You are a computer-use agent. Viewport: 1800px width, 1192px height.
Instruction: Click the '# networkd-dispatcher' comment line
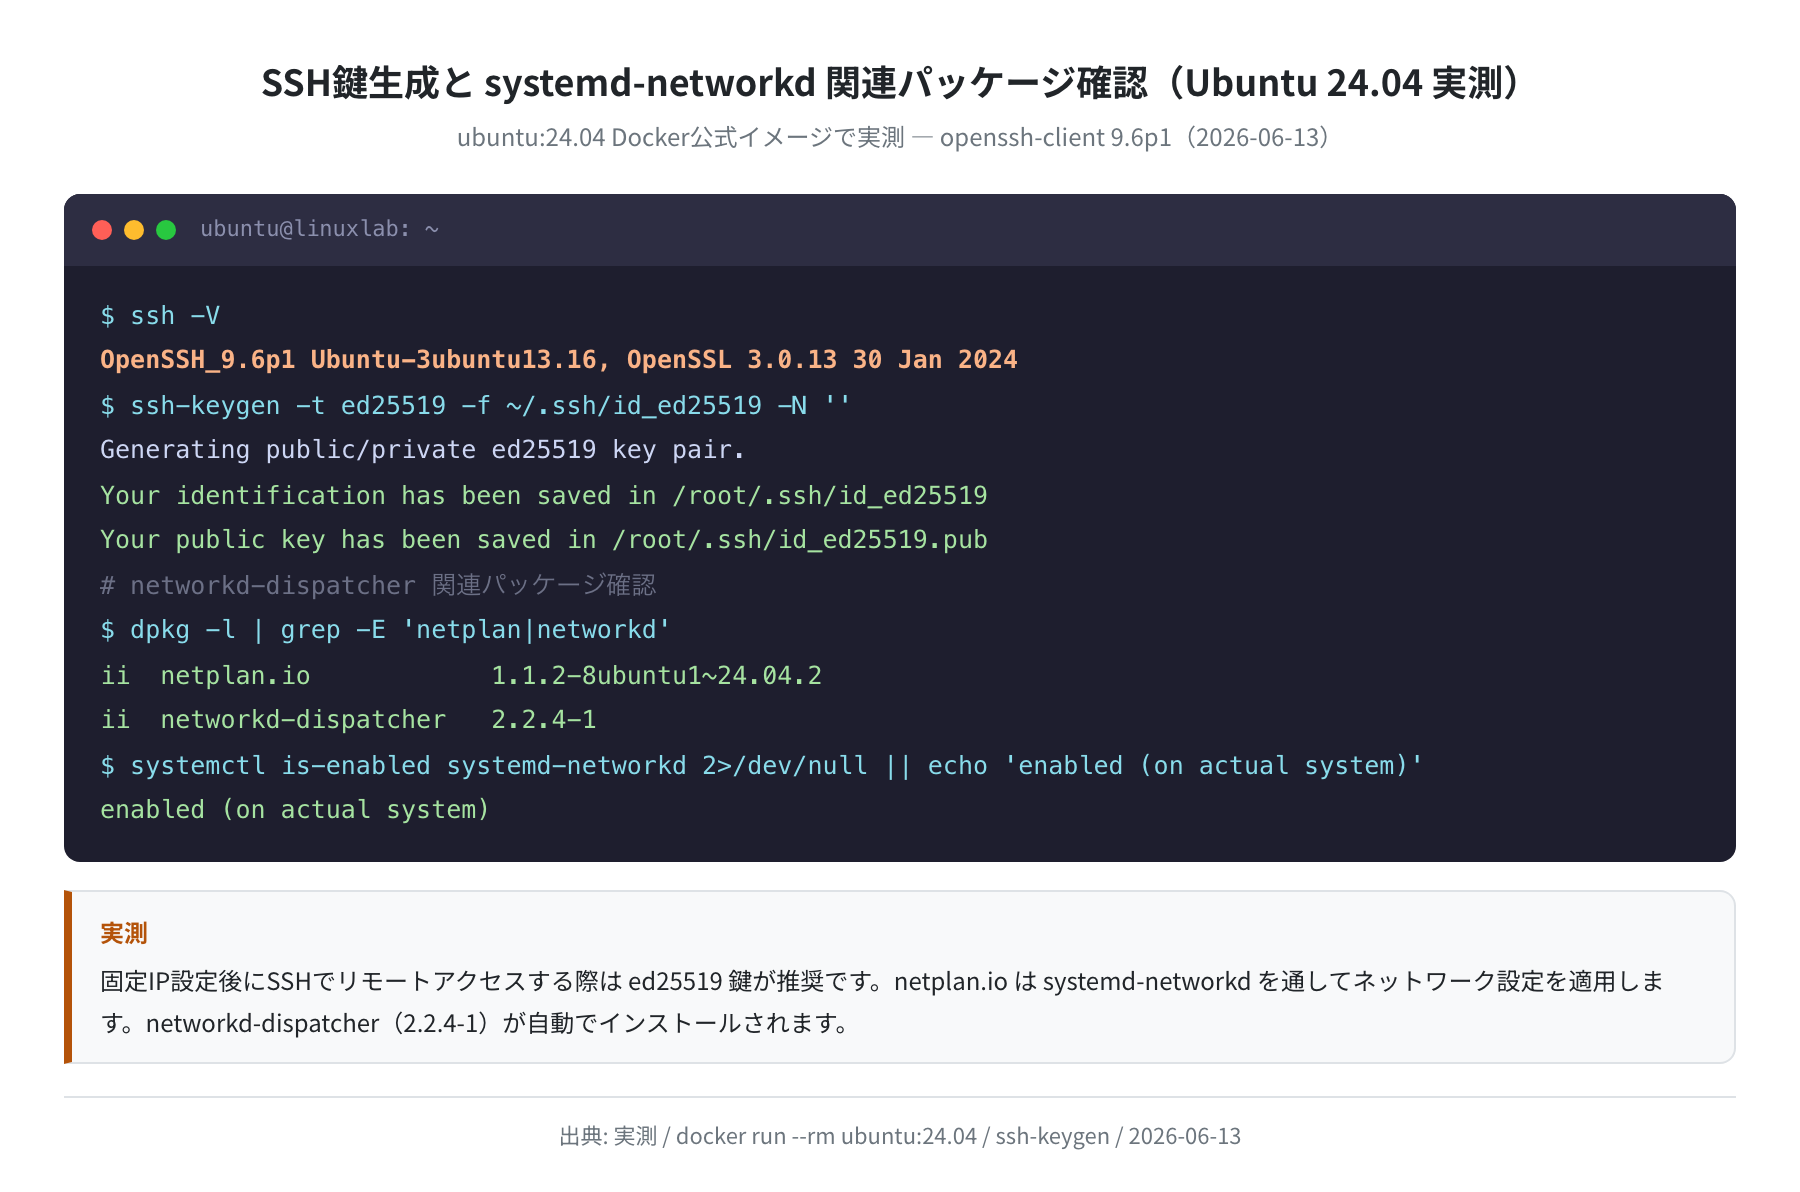click(x=378, y=585)
